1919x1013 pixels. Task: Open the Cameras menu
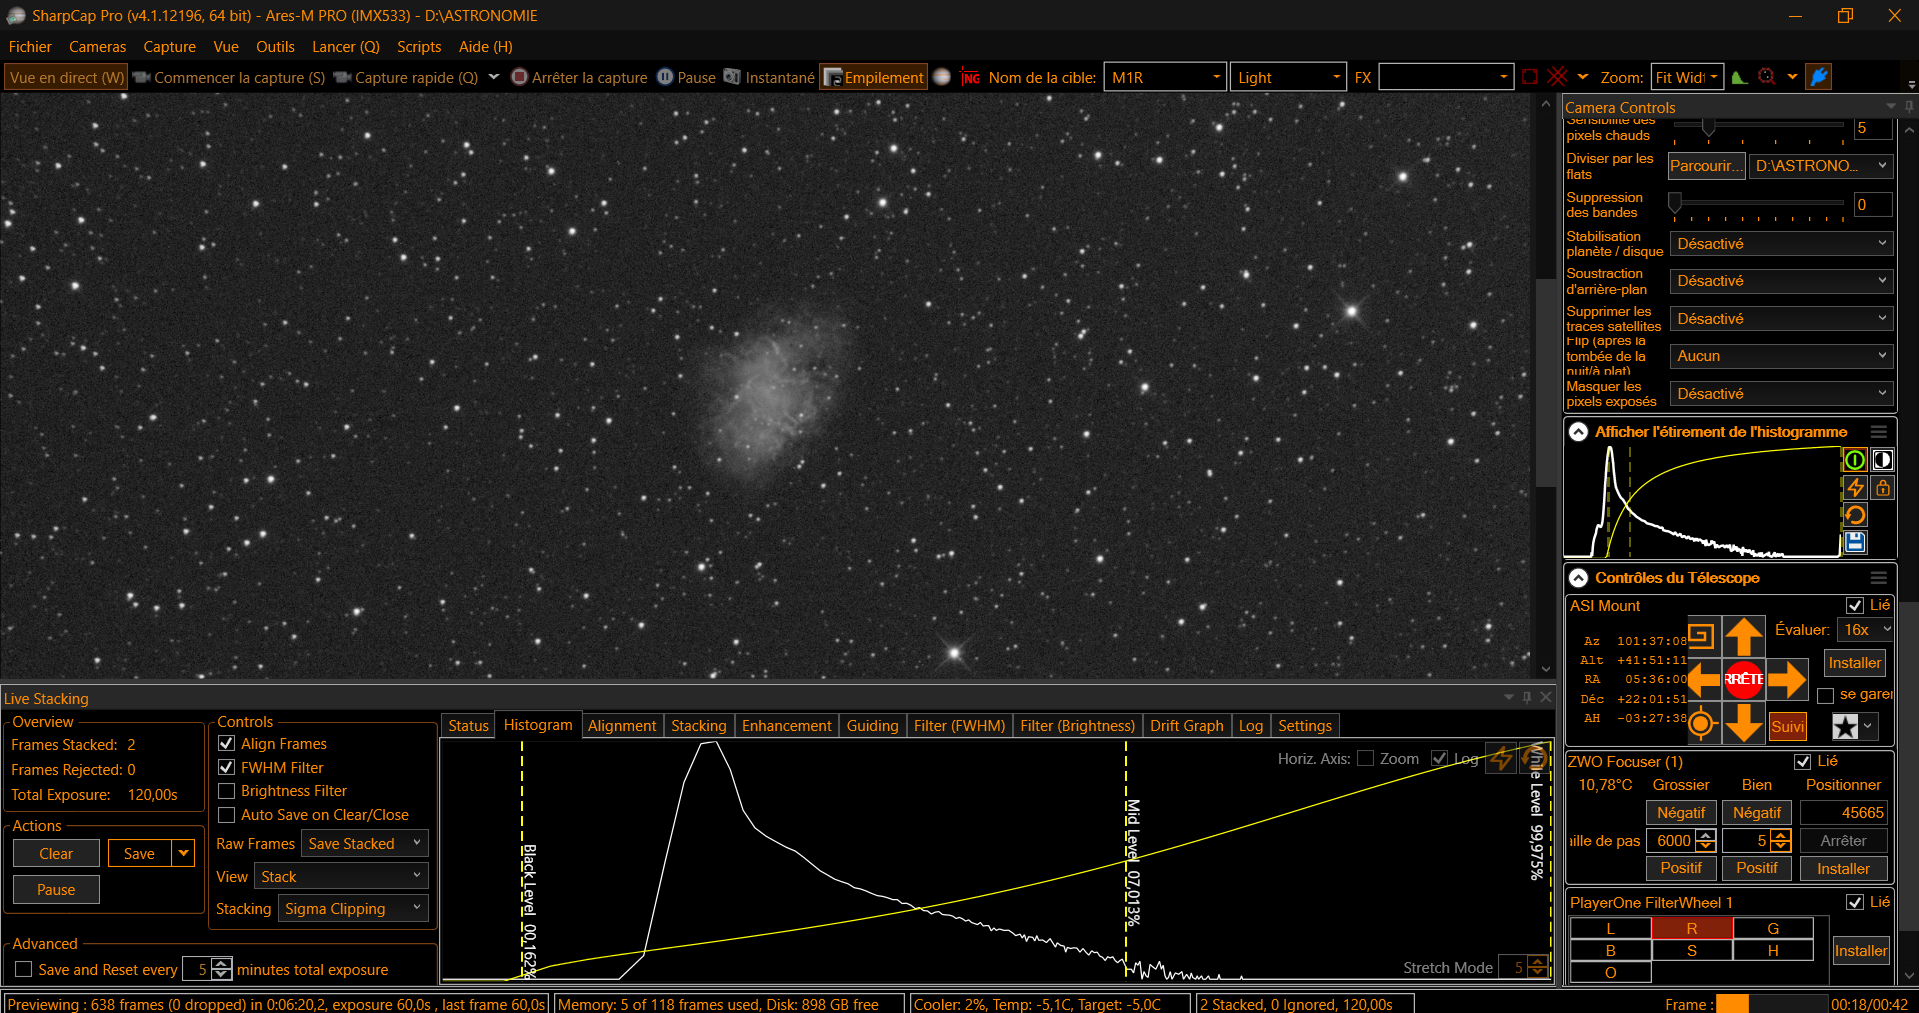(98, 46)
